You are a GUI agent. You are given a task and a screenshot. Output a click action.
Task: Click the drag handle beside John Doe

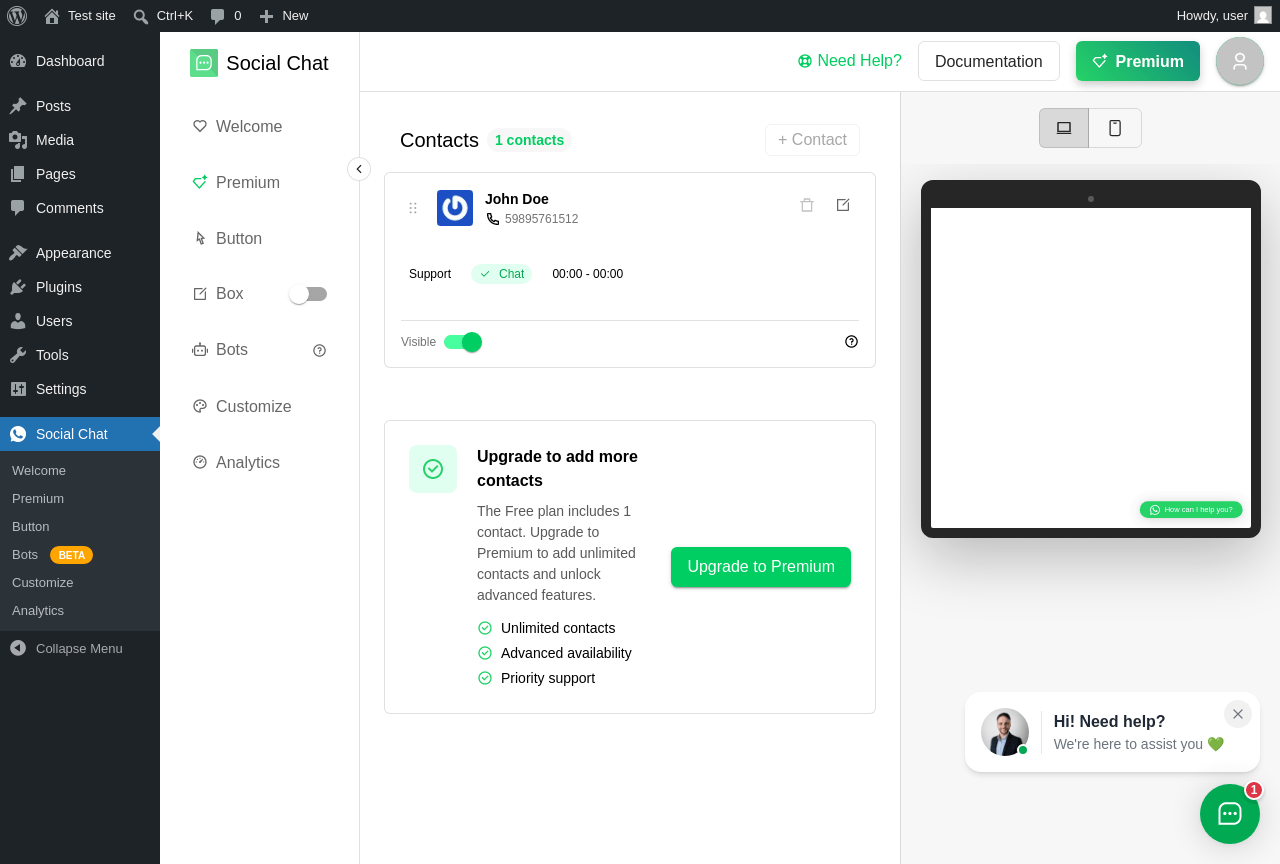coord(413,208)
